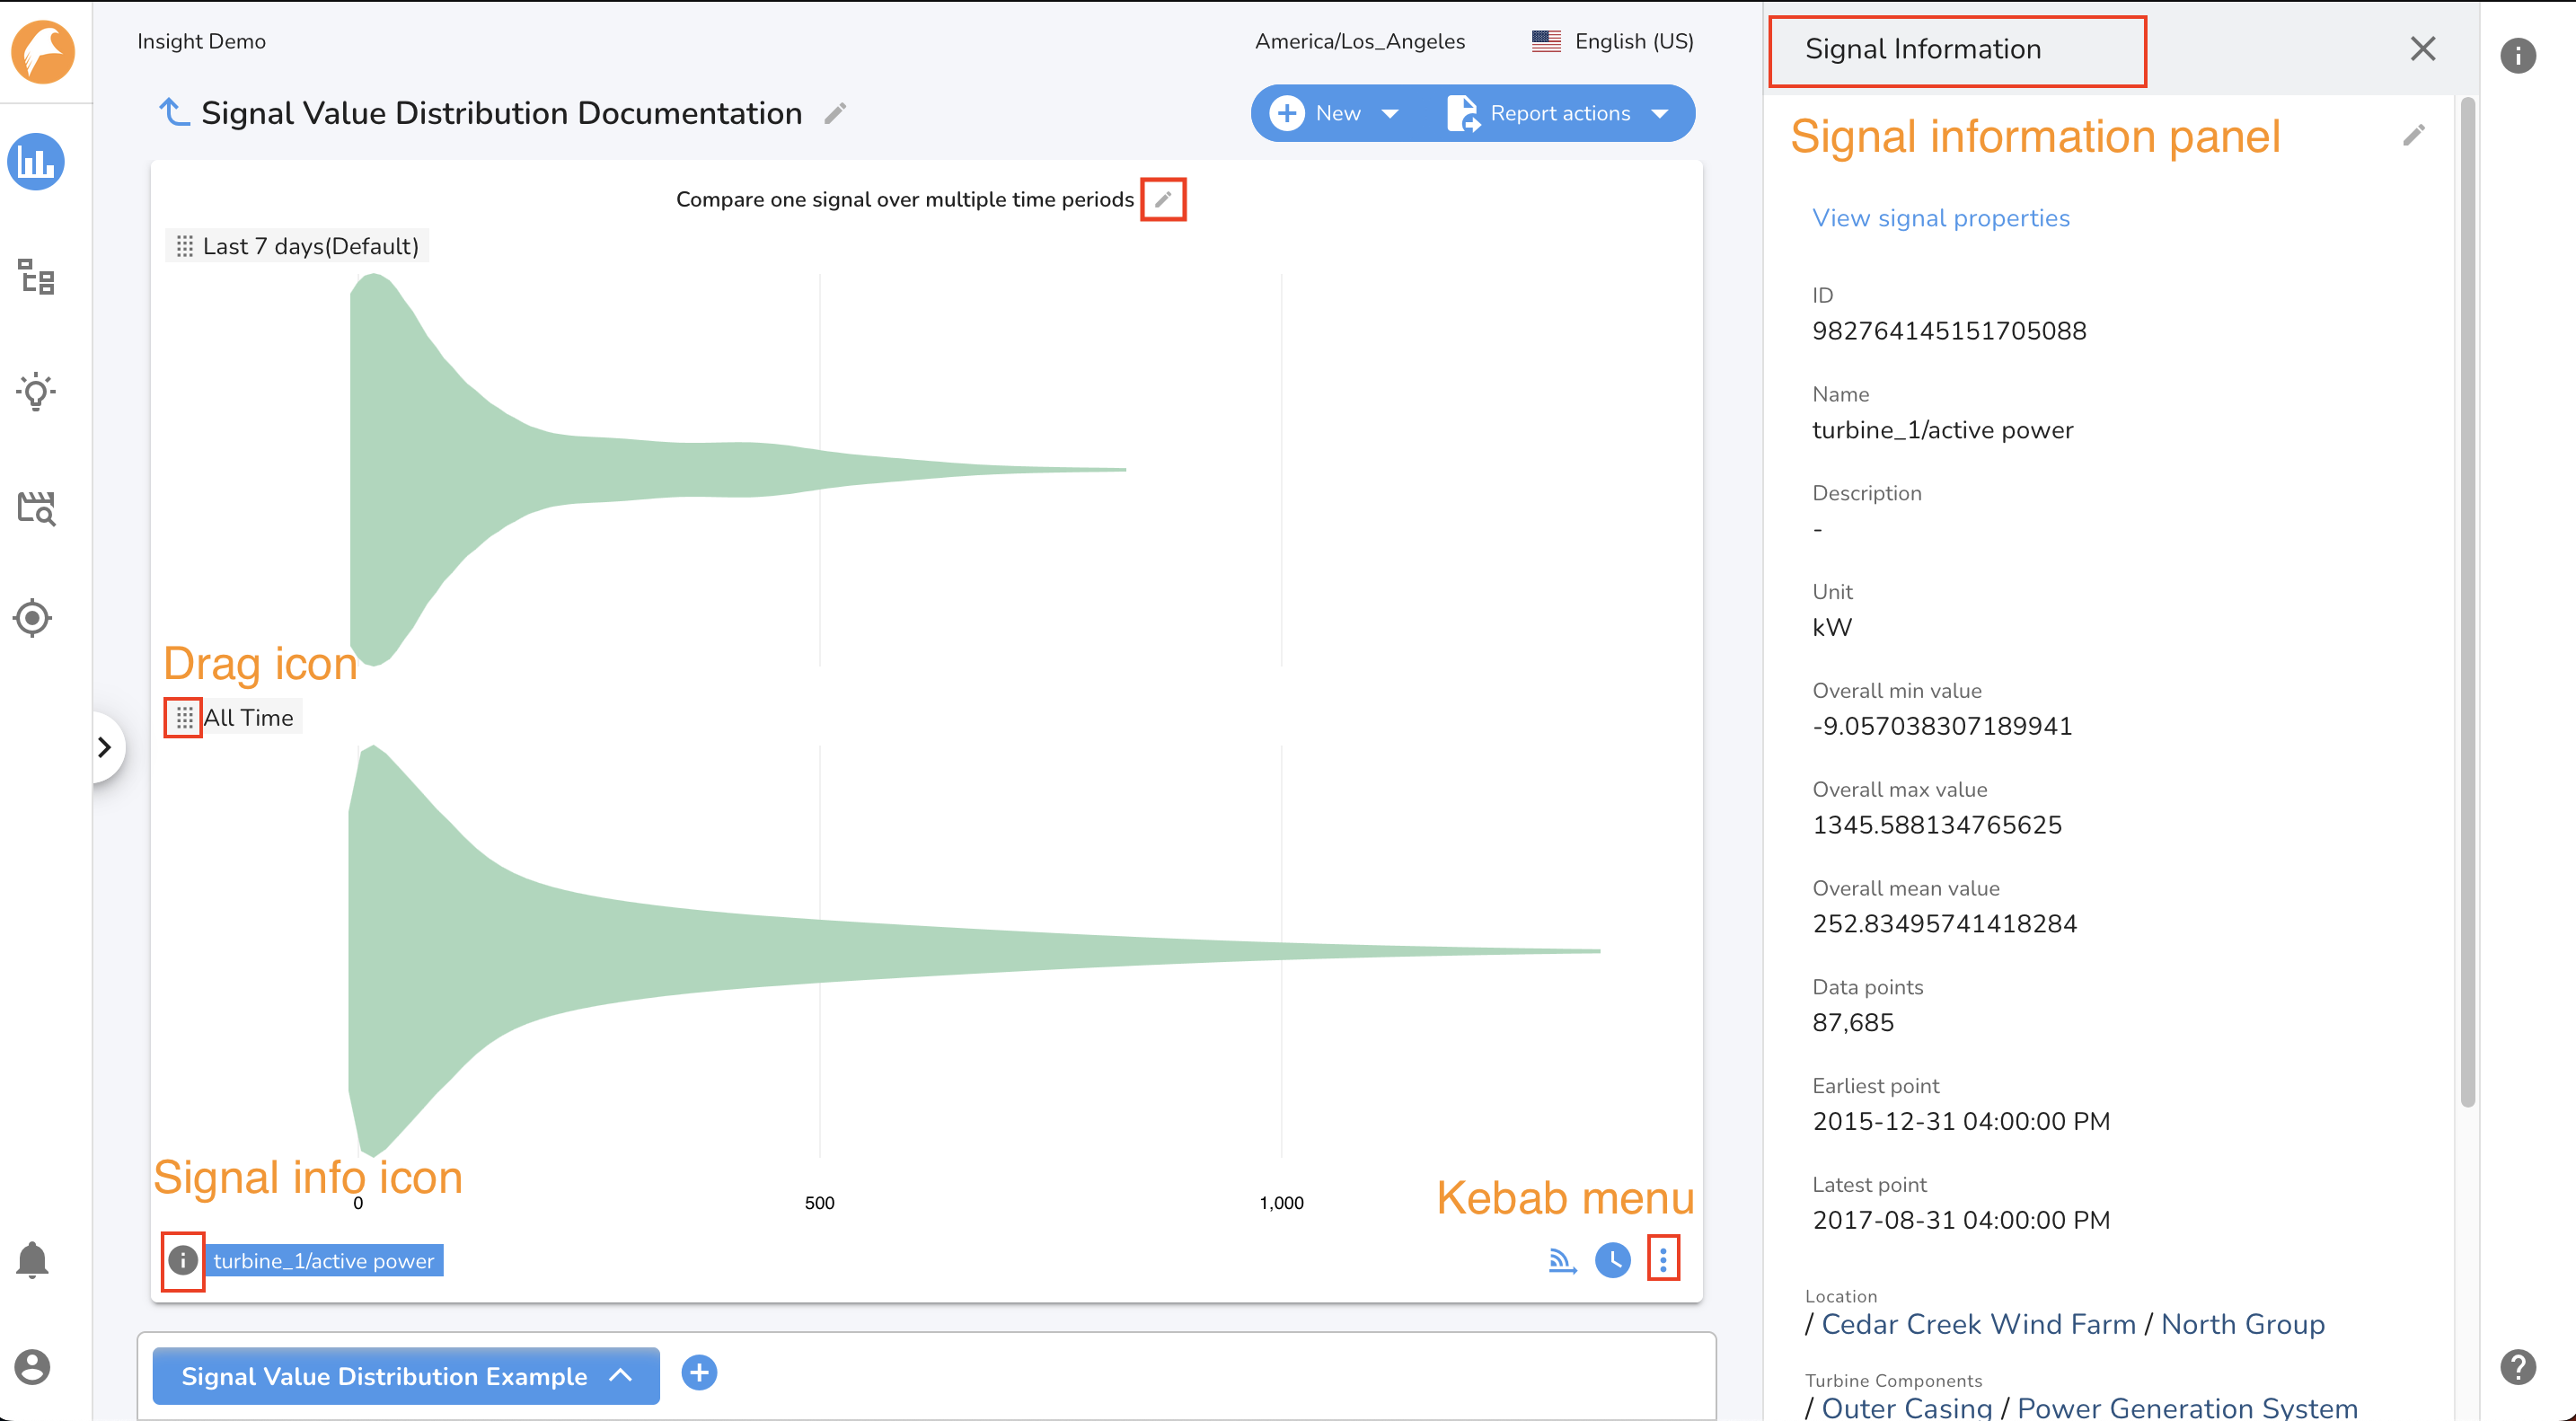Click the Signal Information panel header title
The height and width of the screenshot is (1421, 2576).
tap(1922, 49)
